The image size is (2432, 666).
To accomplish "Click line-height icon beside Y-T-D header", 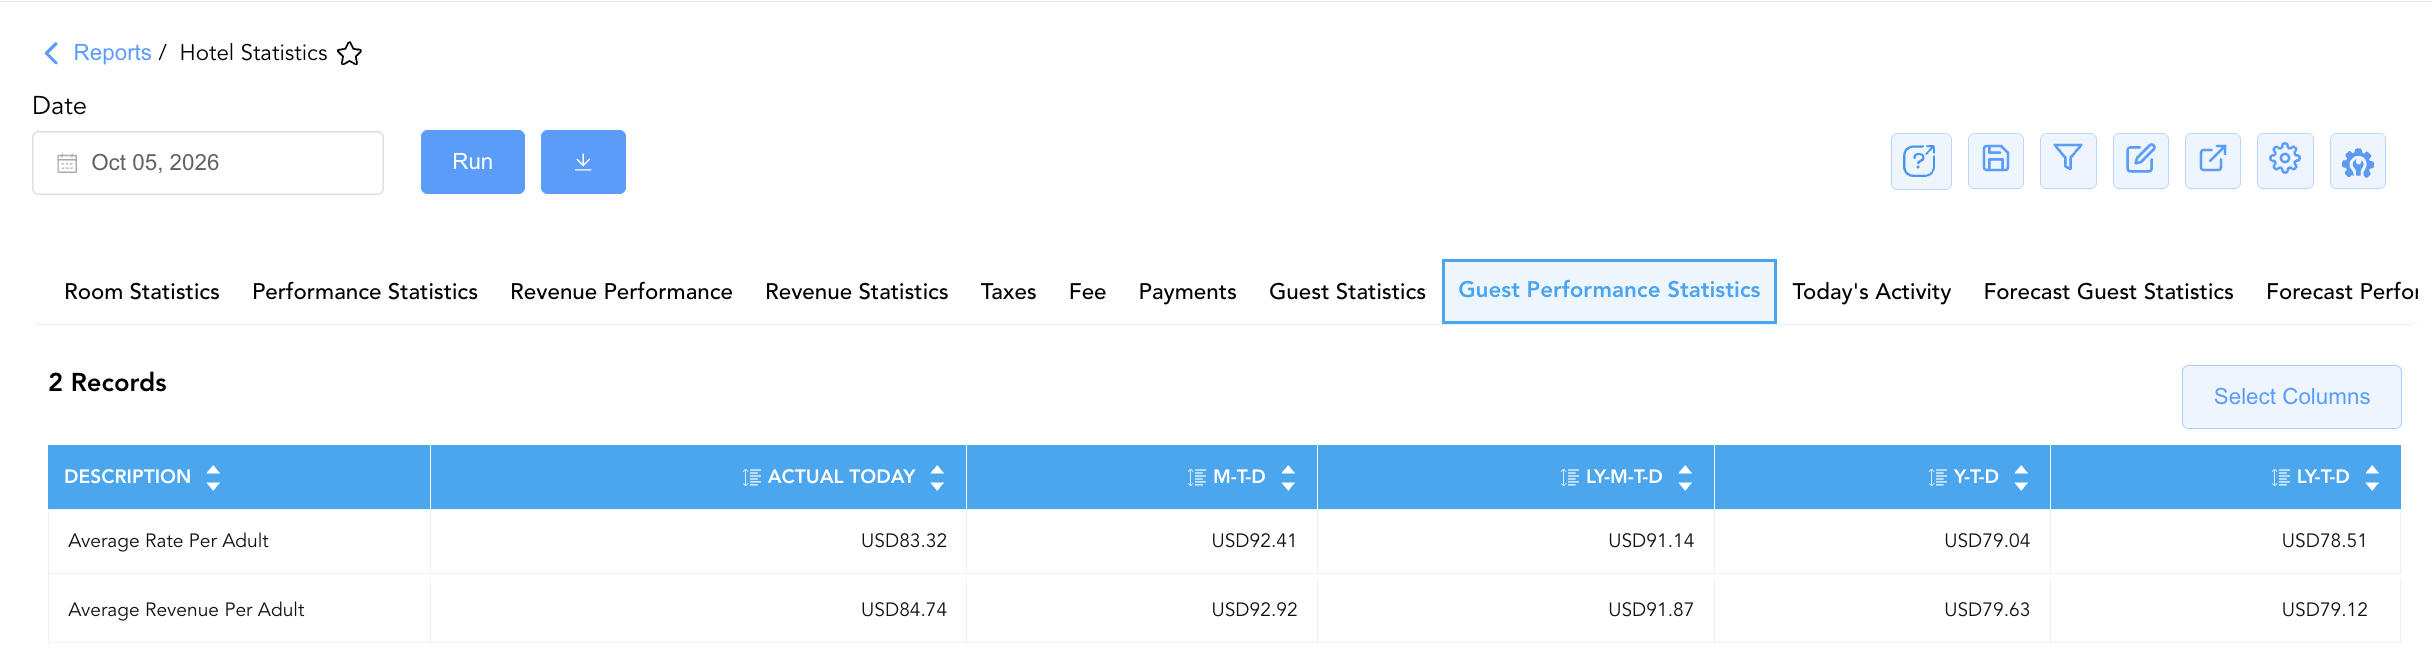I will point(1938,477).
